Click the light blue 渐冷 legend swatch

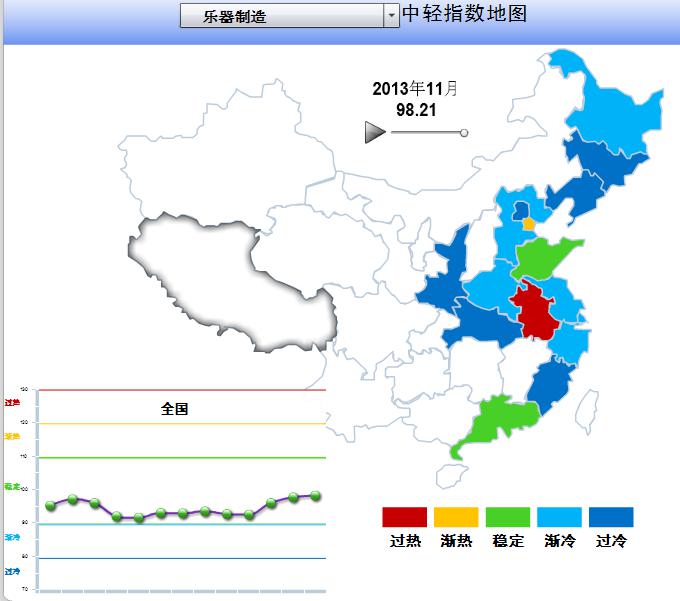(559, 517)
